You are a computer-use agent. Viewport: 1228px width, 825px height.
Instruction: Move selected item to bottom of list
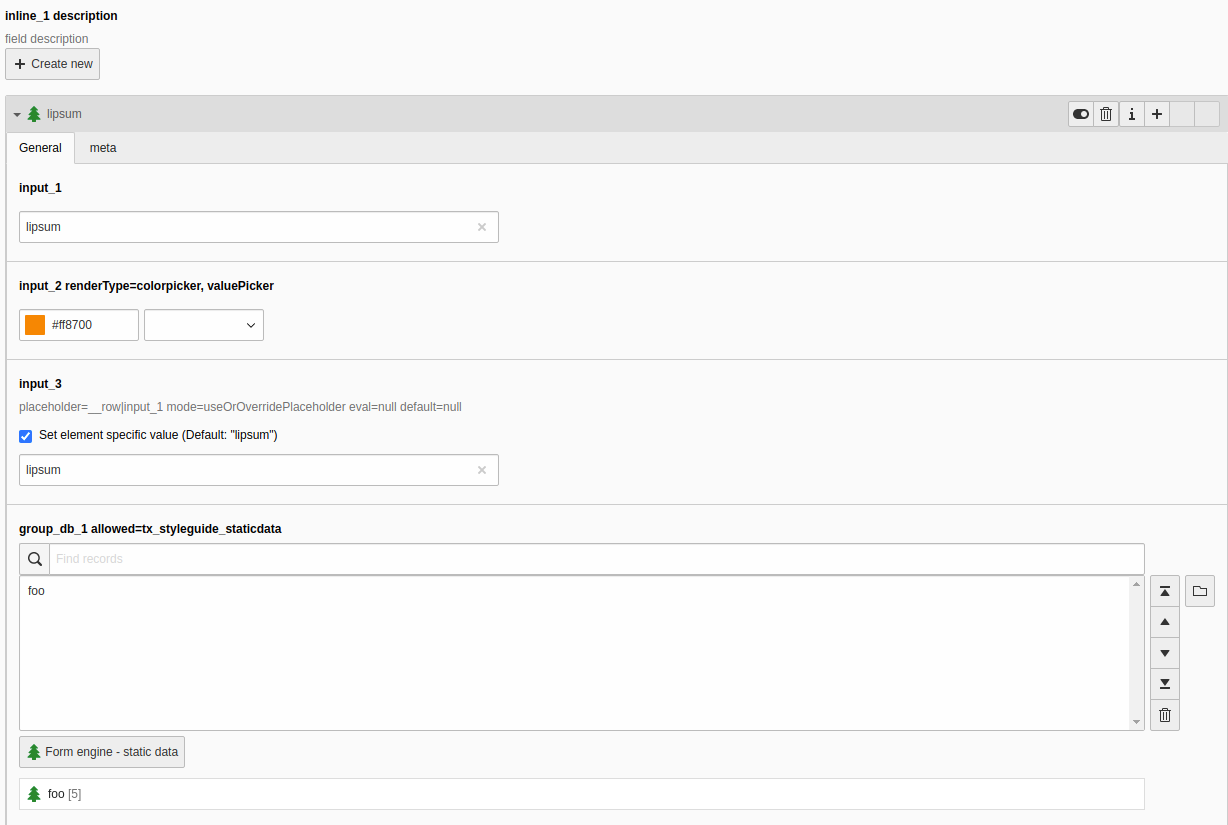(1164, 684)
